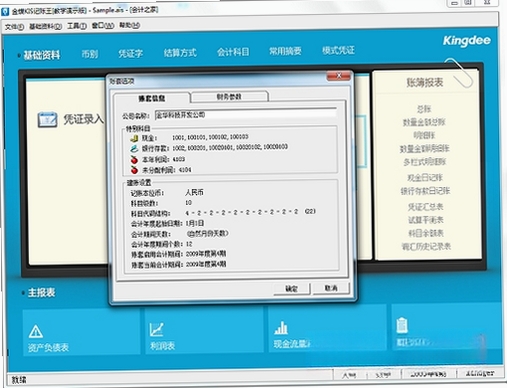Screen dimensions: 507x388
Task: Click the 取消 cancel button
Action: coord(331,288)
